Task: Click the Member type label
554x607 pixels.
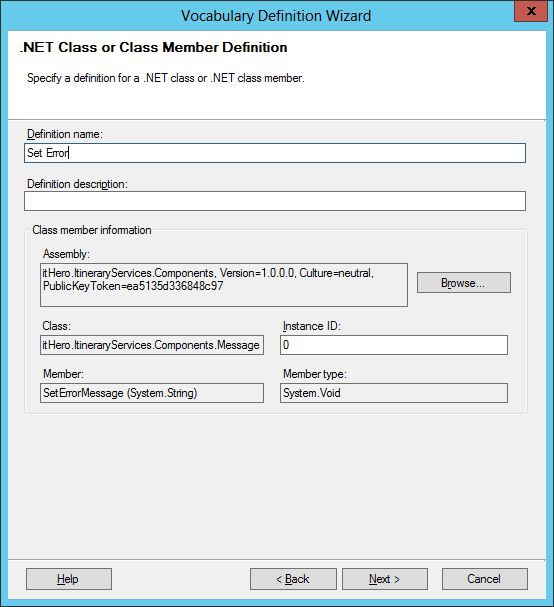Action: (x=315, y=374)
